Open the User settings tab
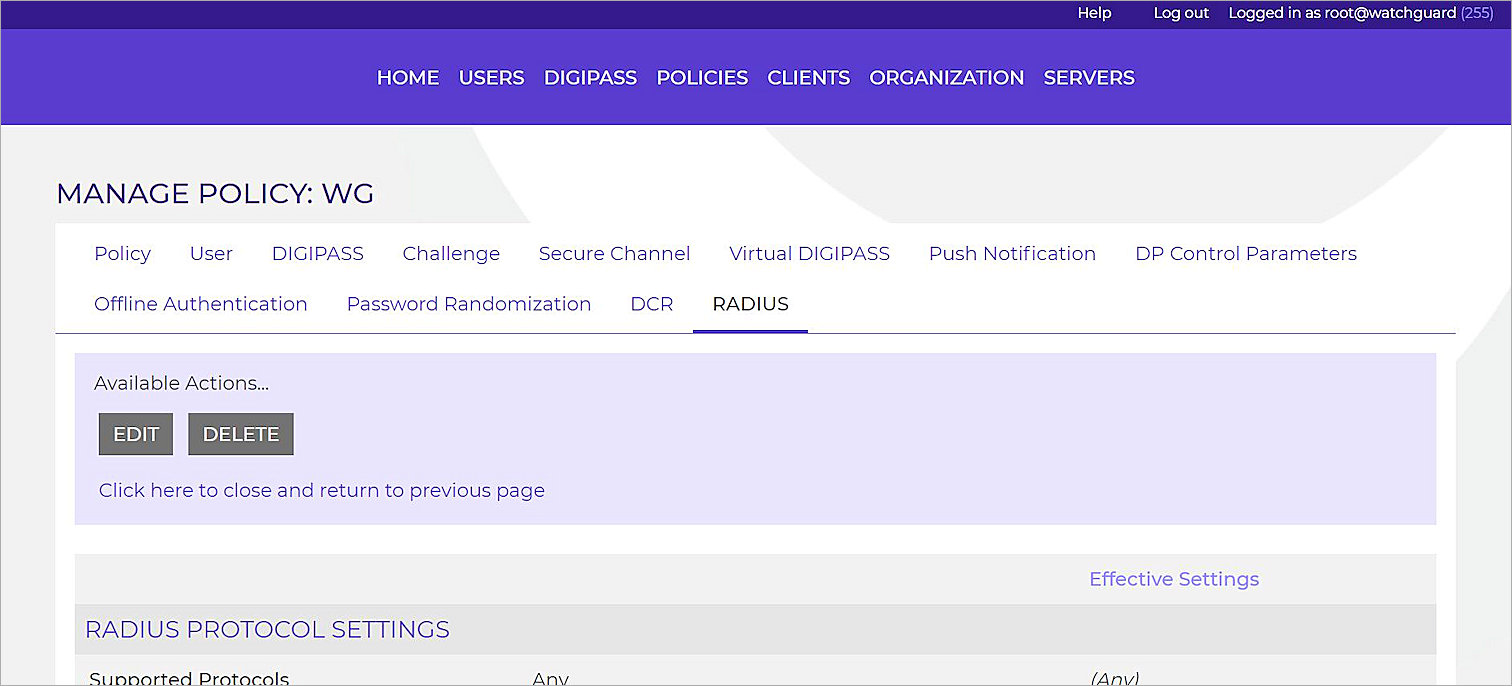 pos(211,253)
